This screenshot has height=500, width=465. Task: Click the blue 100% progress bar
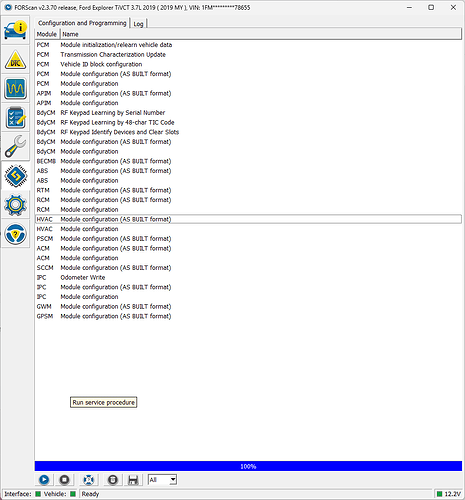[x=248, y=466]
